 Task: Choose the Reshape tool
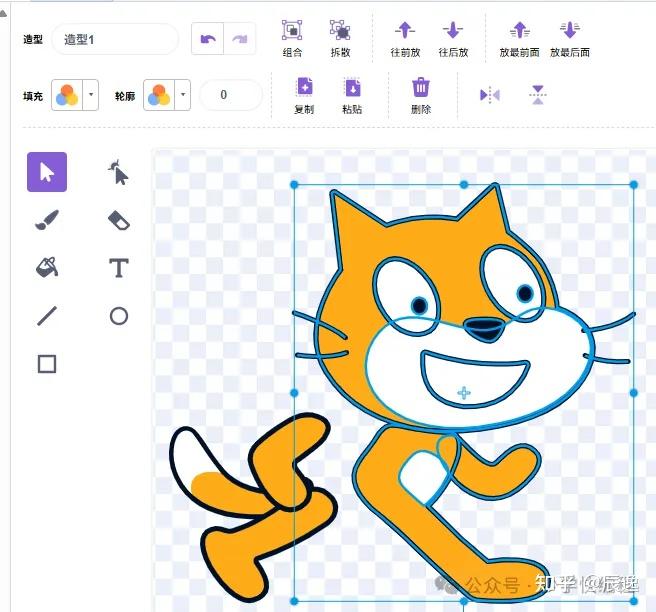pos(118,172)
